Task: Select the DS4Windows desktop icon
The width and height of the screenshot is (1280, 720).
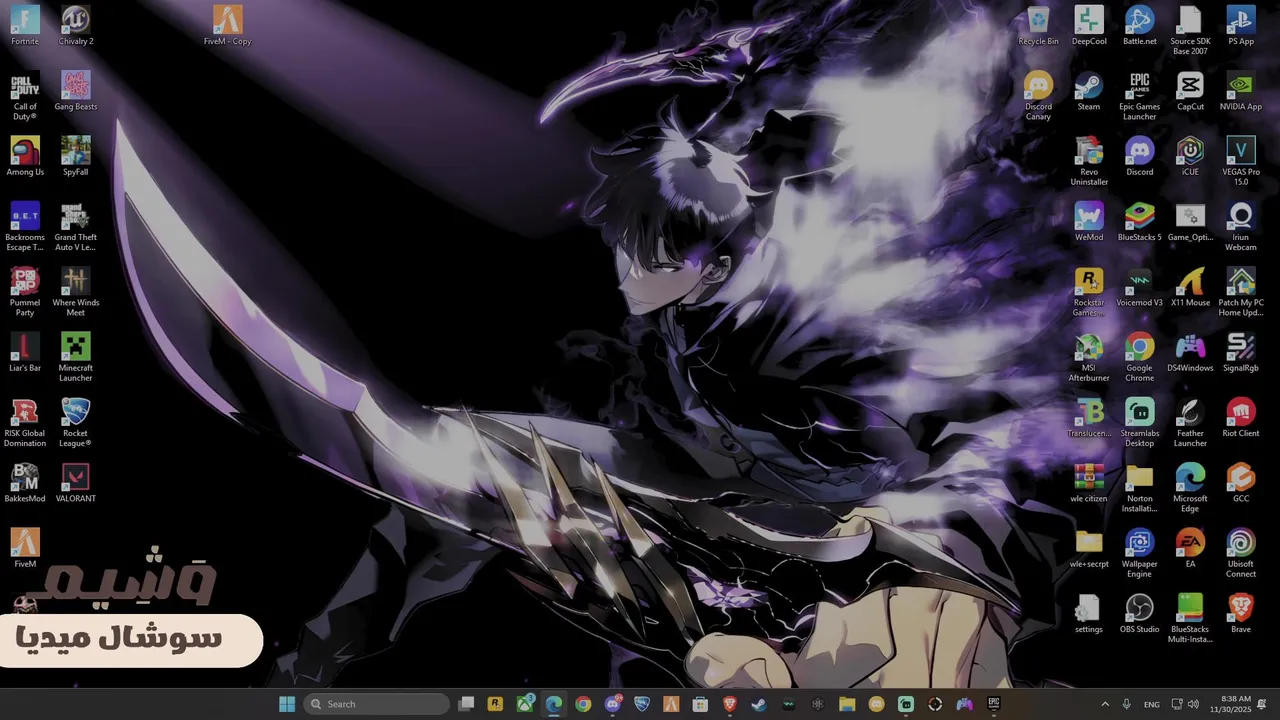Action: click(x=1190, y=352)
